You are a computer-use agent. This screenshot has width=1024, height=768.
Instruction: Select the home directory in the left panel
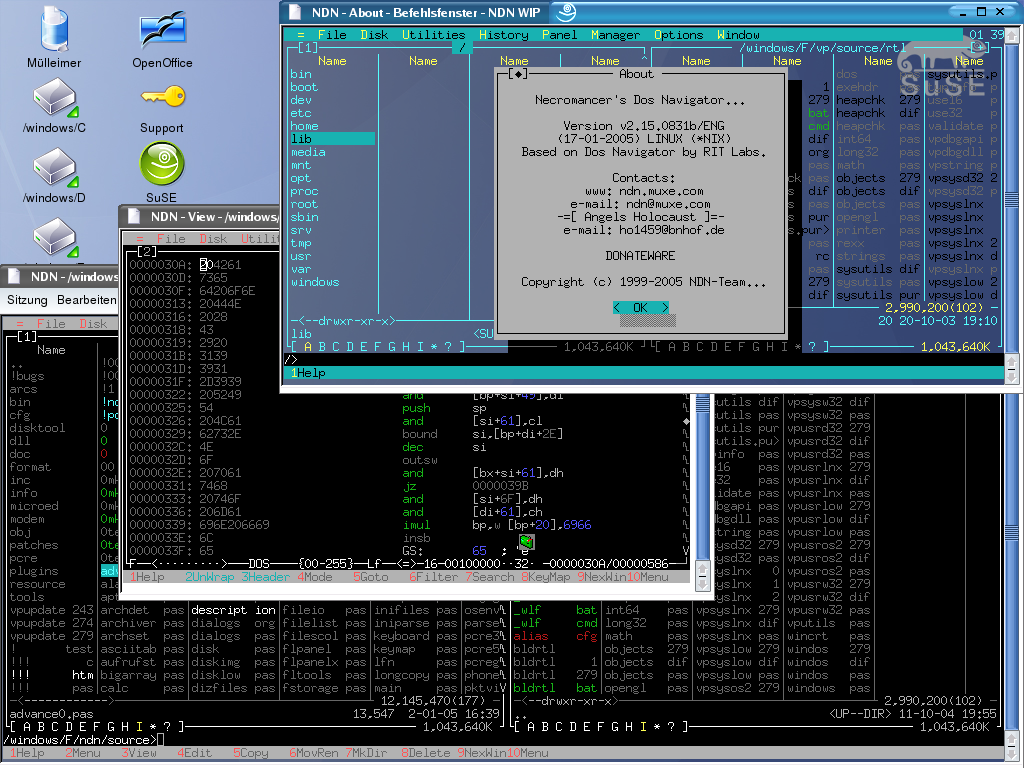click(x=304, y=125)
